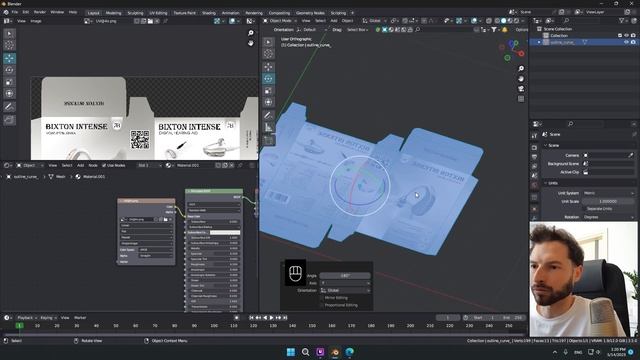The height and width of the screenshot is (360, 640).
Task: Switch perspective/orthographic grid icon in viewport
Action: [521, 99]
